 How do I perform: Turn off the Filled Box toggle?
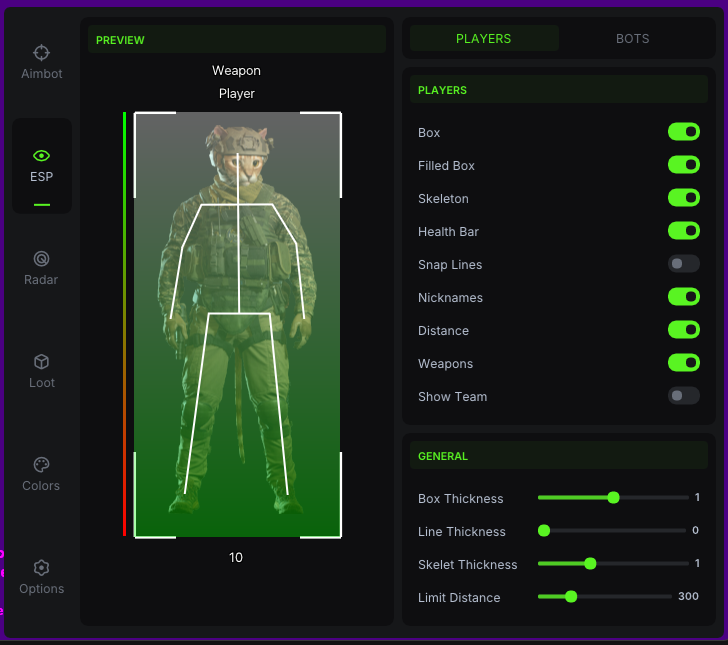point(684,165)
